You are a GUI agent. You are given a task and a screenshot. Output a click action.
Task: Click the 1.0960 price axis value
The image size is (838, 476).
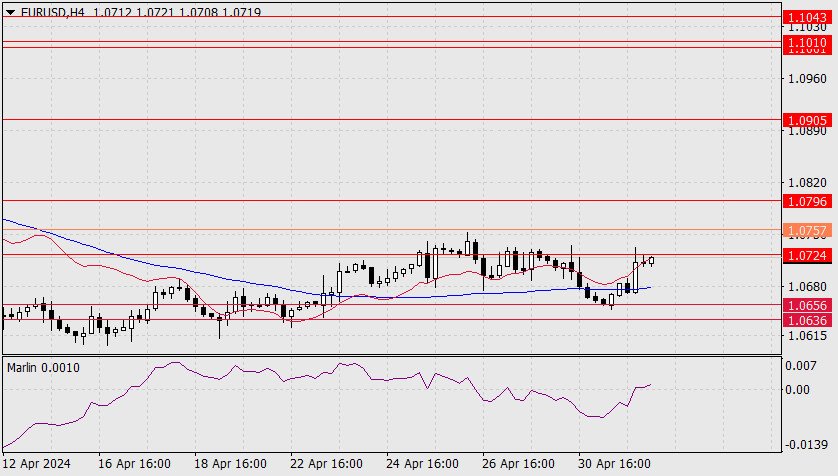808,79
